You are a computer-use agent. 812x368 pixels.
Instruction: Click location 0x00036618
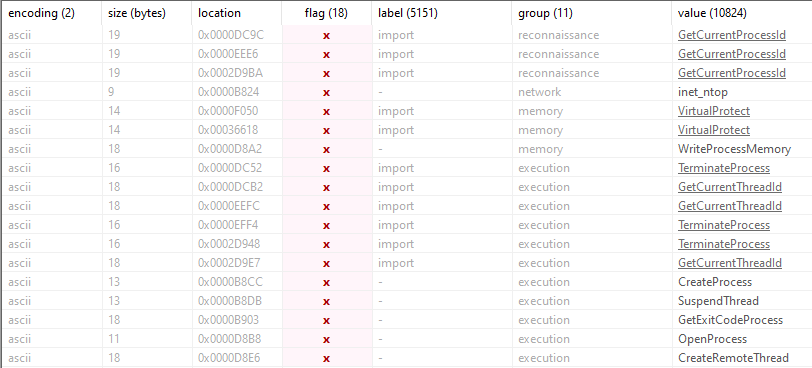coord(228,130)
